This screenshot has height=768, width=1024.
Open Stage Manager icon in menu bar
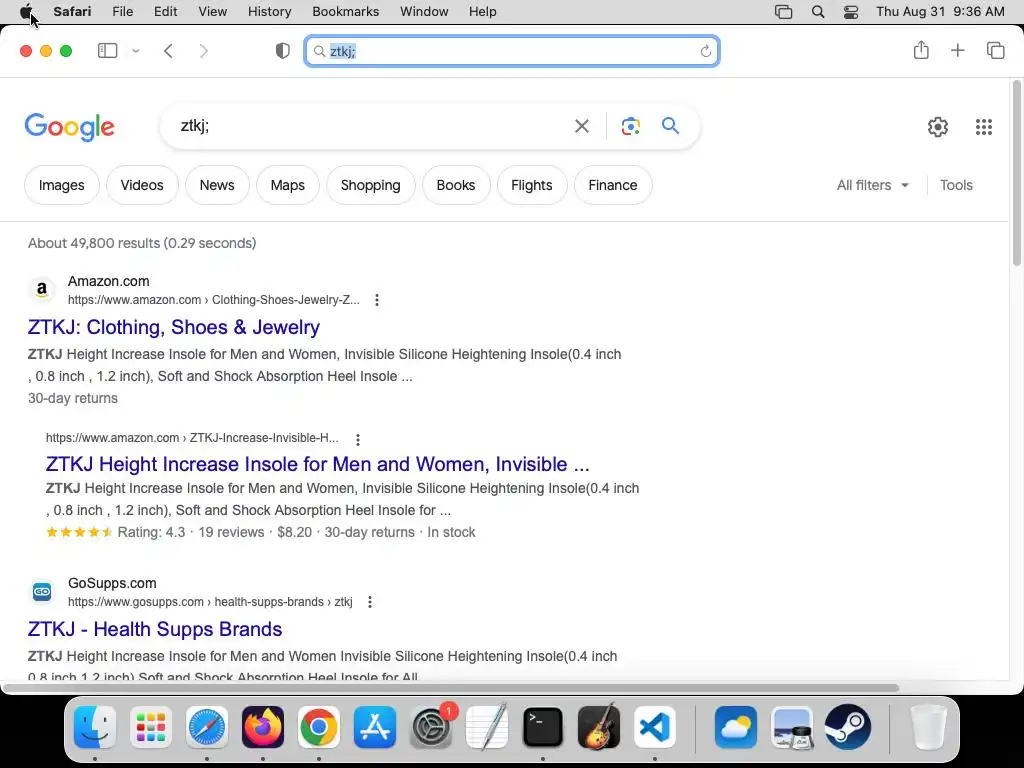pyautogui.click(x=783, y=12)
